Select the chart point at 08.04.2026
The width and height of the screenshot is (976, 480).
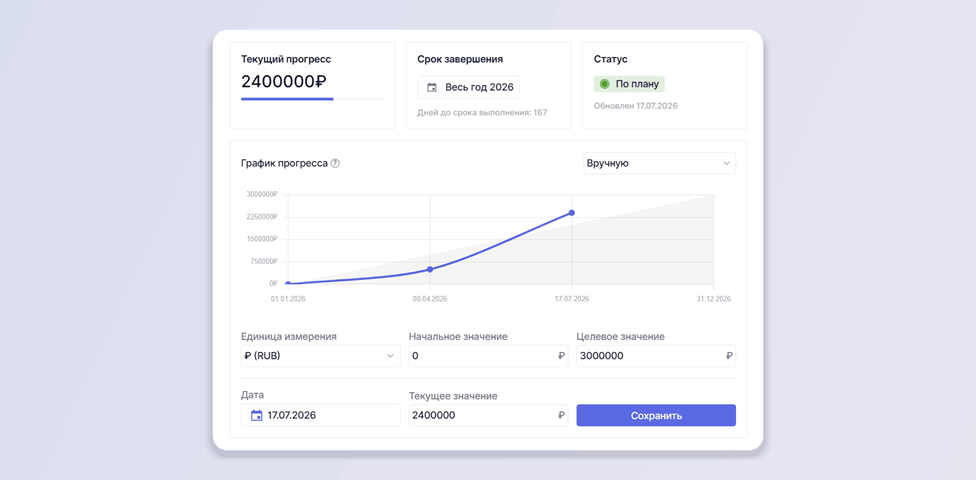coord(430,269)
